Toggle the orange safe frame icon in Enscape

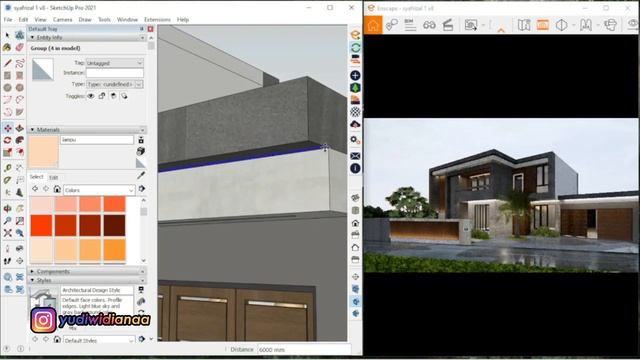point(542,25)
